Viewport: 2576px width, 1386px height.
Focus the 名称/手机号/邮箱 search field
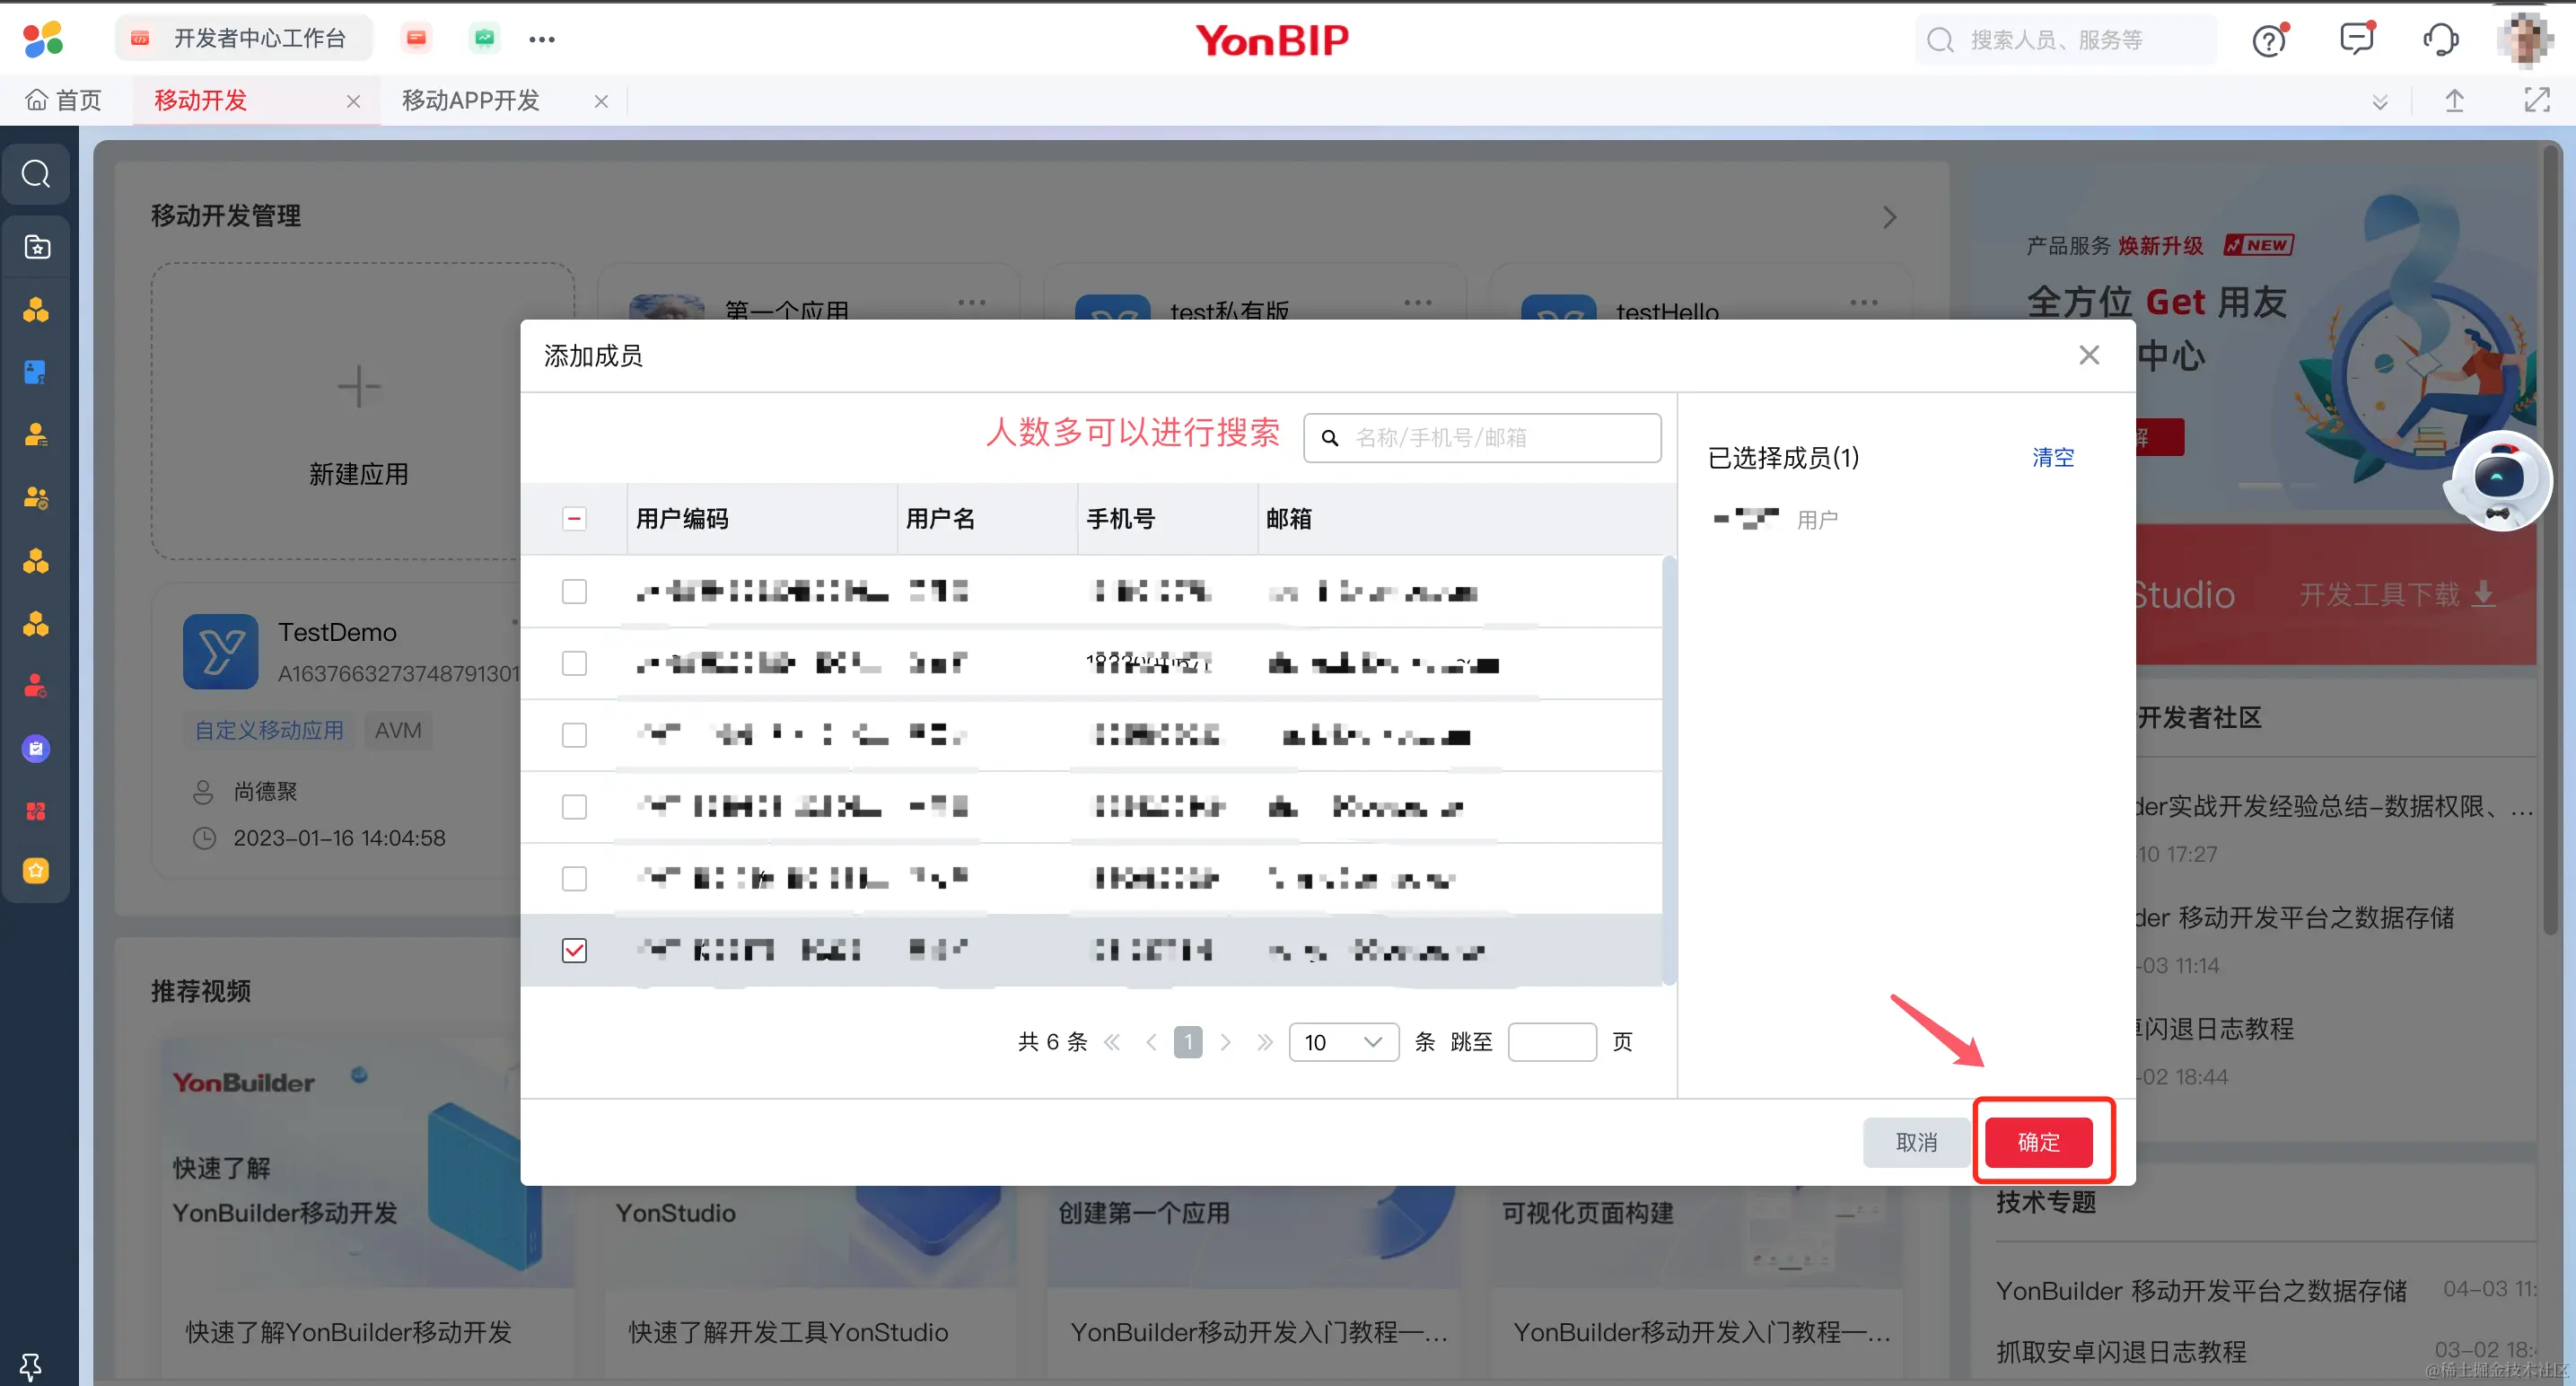1482,438
